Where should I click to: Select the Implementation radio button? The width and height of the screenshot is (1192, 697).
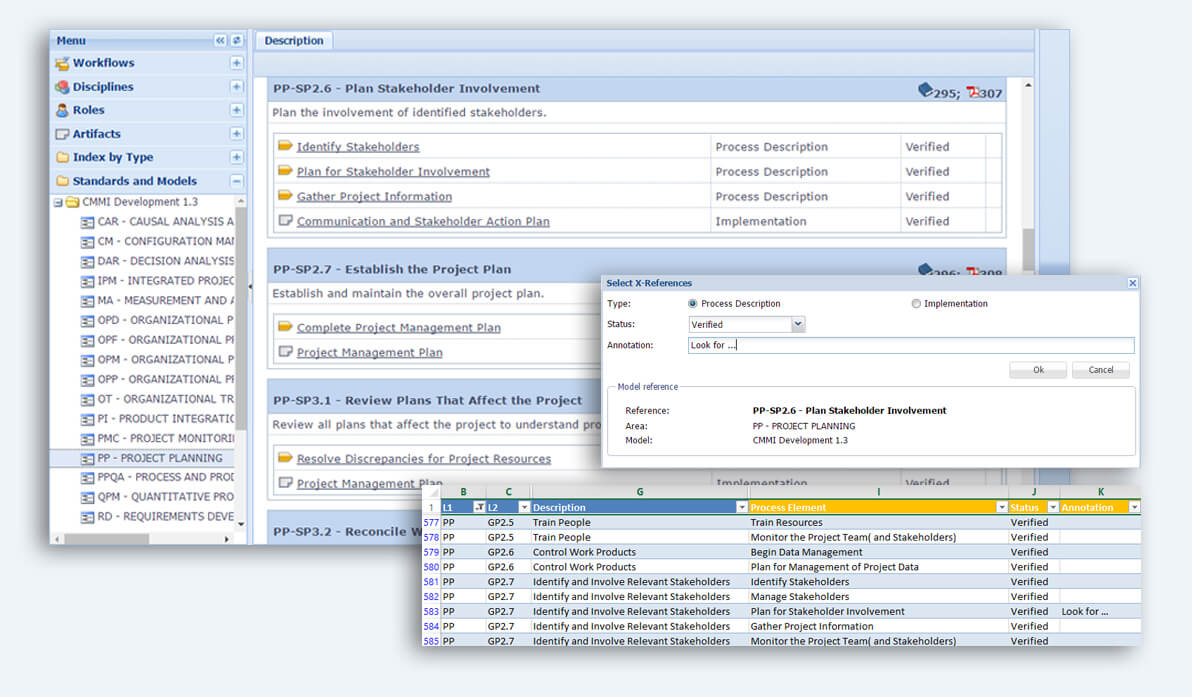(x=916, y=303)
